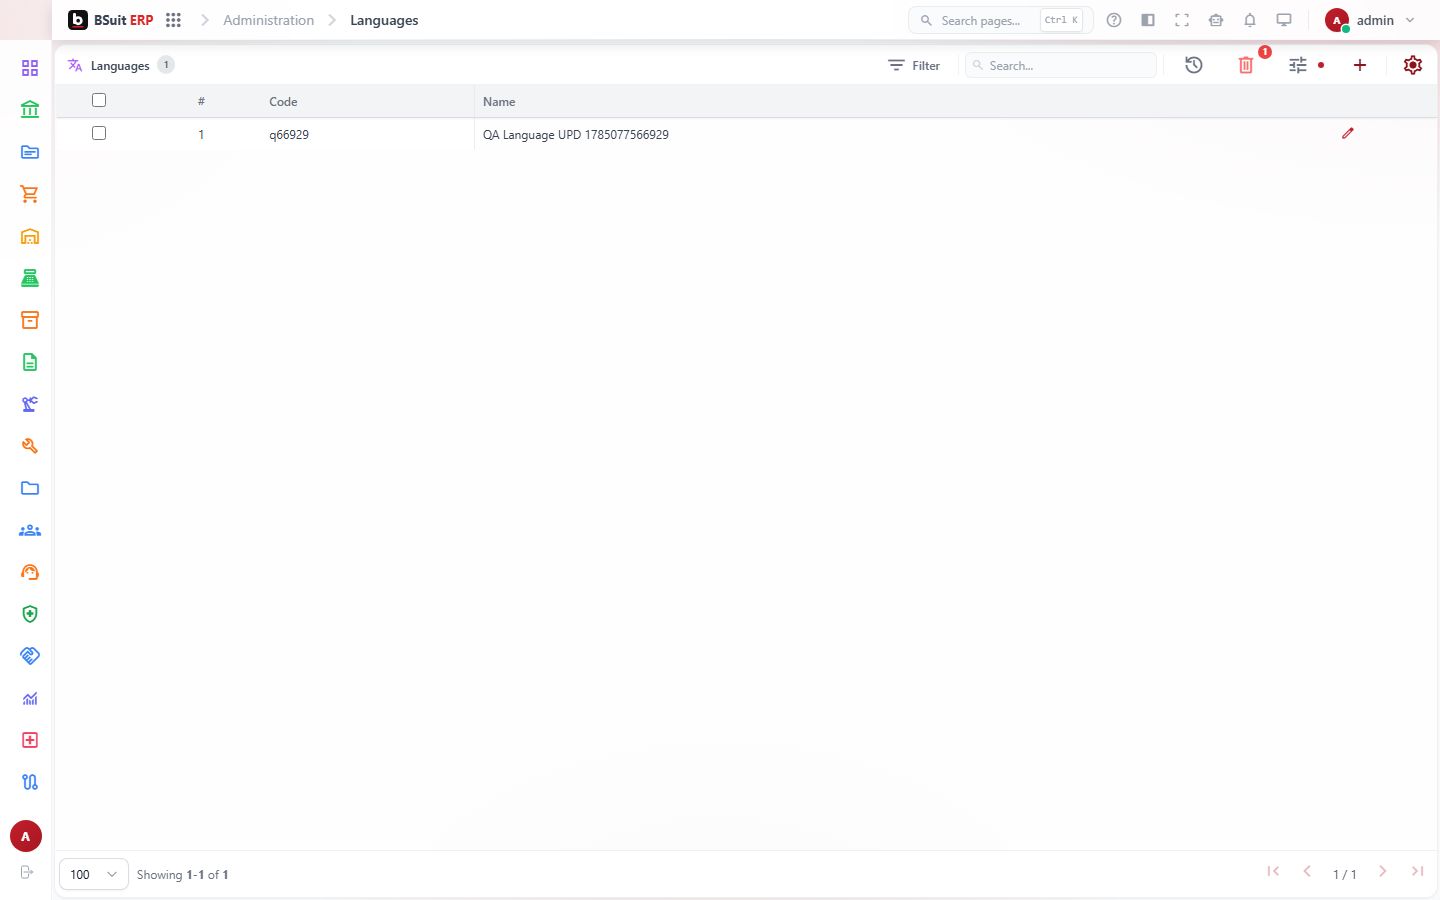Open the people group icon in sidebar

pos(30,530)
